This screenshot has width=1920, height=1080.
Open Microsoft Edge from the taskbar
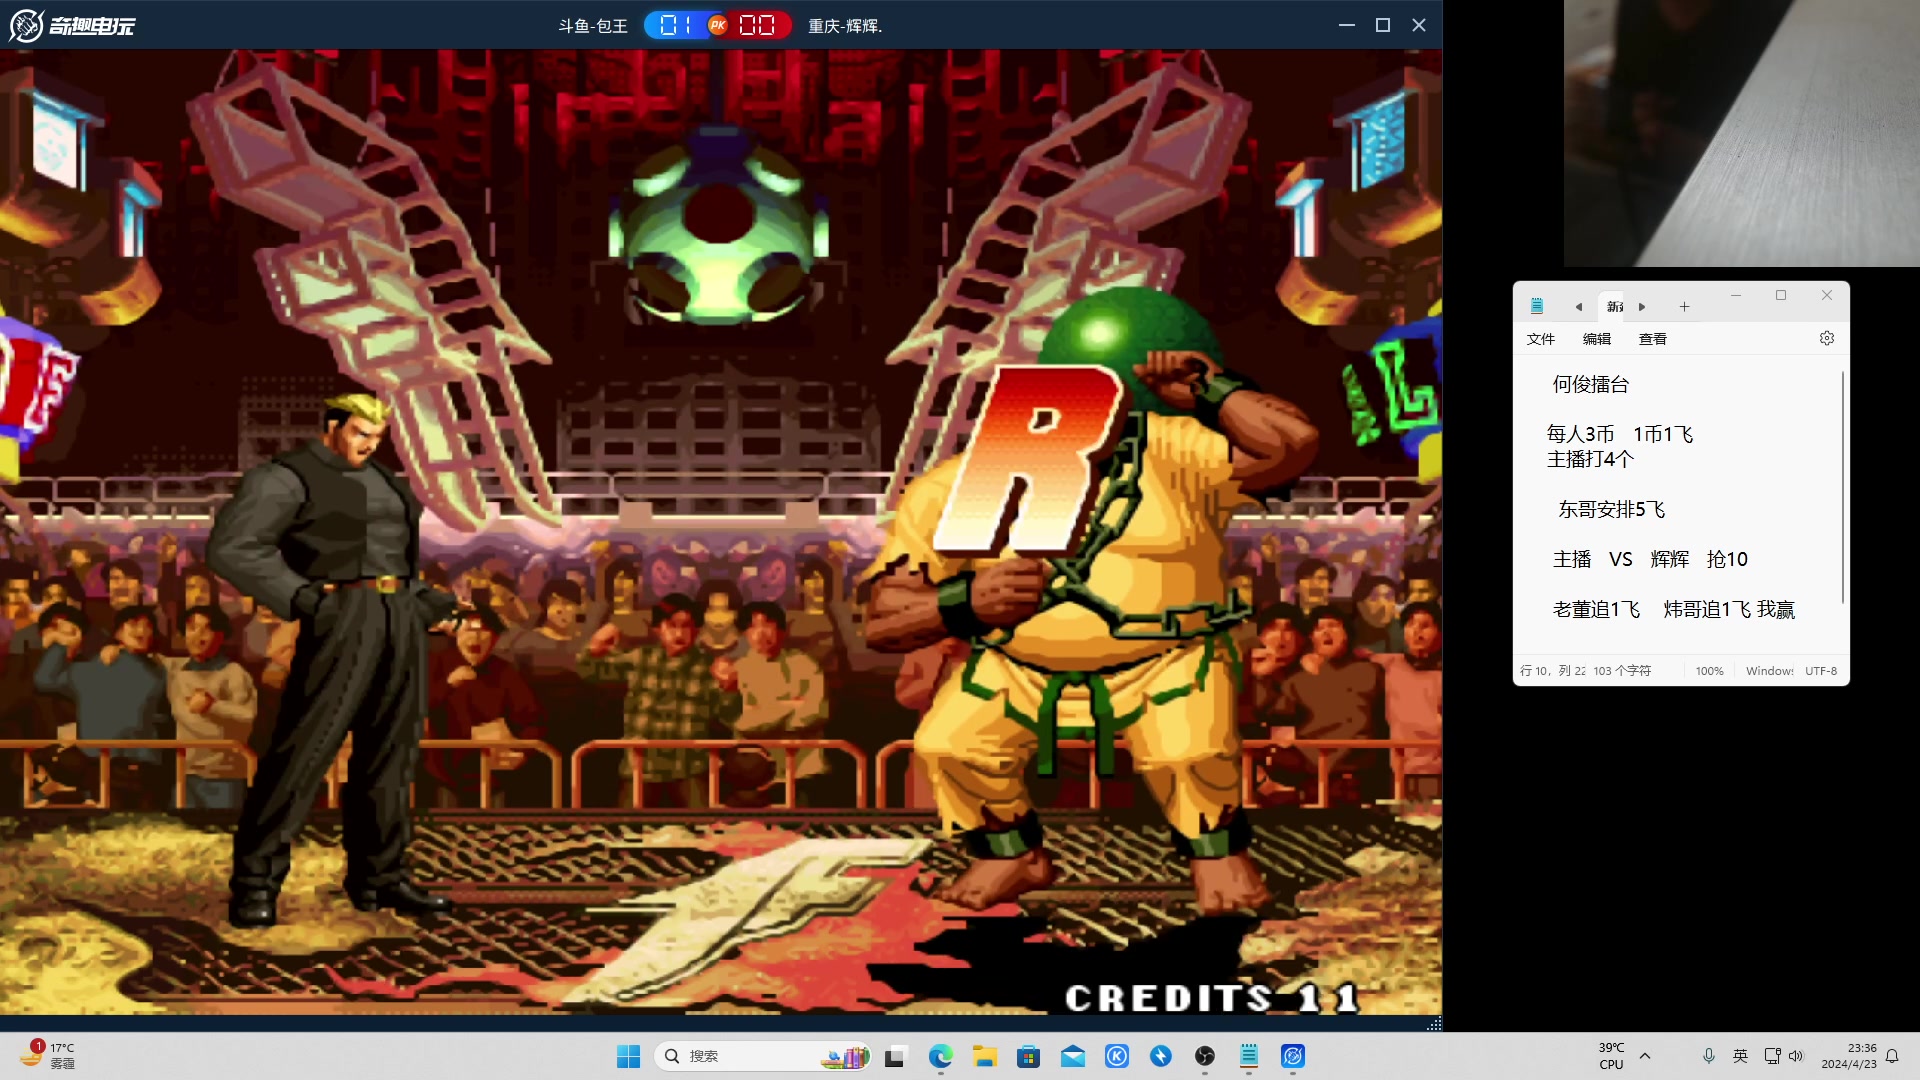[940, 1056]
